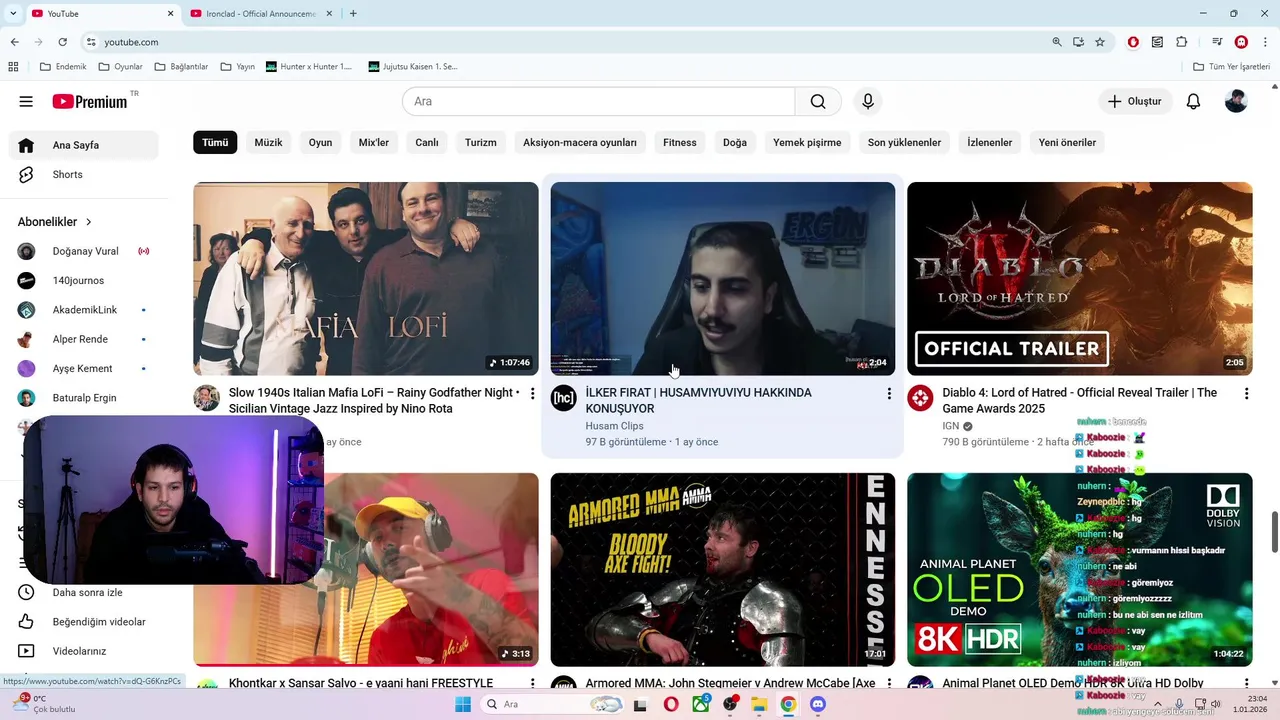The image size is (1280, 720).
Task: Select the Canlı filter chip
Action: point(427,142)
